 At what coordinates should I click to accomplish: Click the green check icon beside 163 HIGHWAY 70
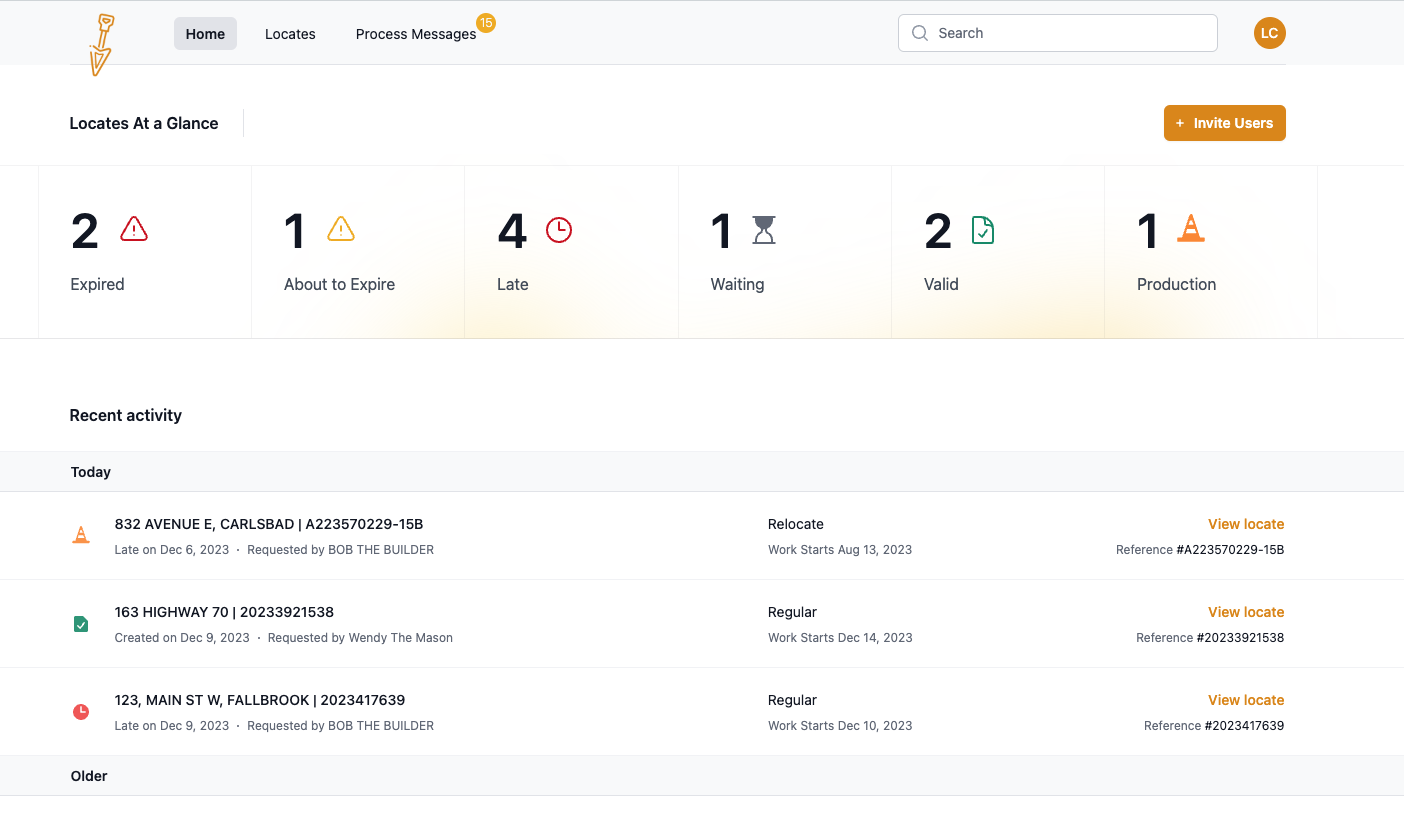click(81, 623)
